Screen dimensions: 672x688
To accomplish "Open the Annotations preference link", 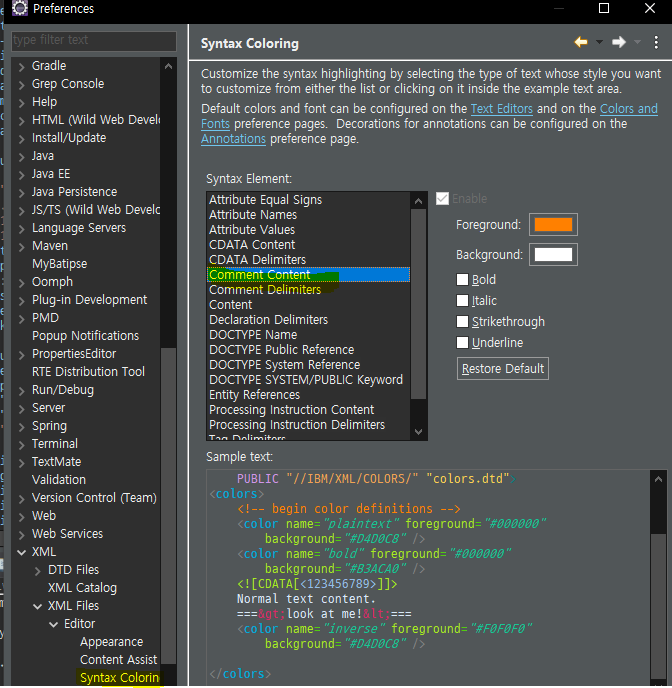I will (233, 139).
